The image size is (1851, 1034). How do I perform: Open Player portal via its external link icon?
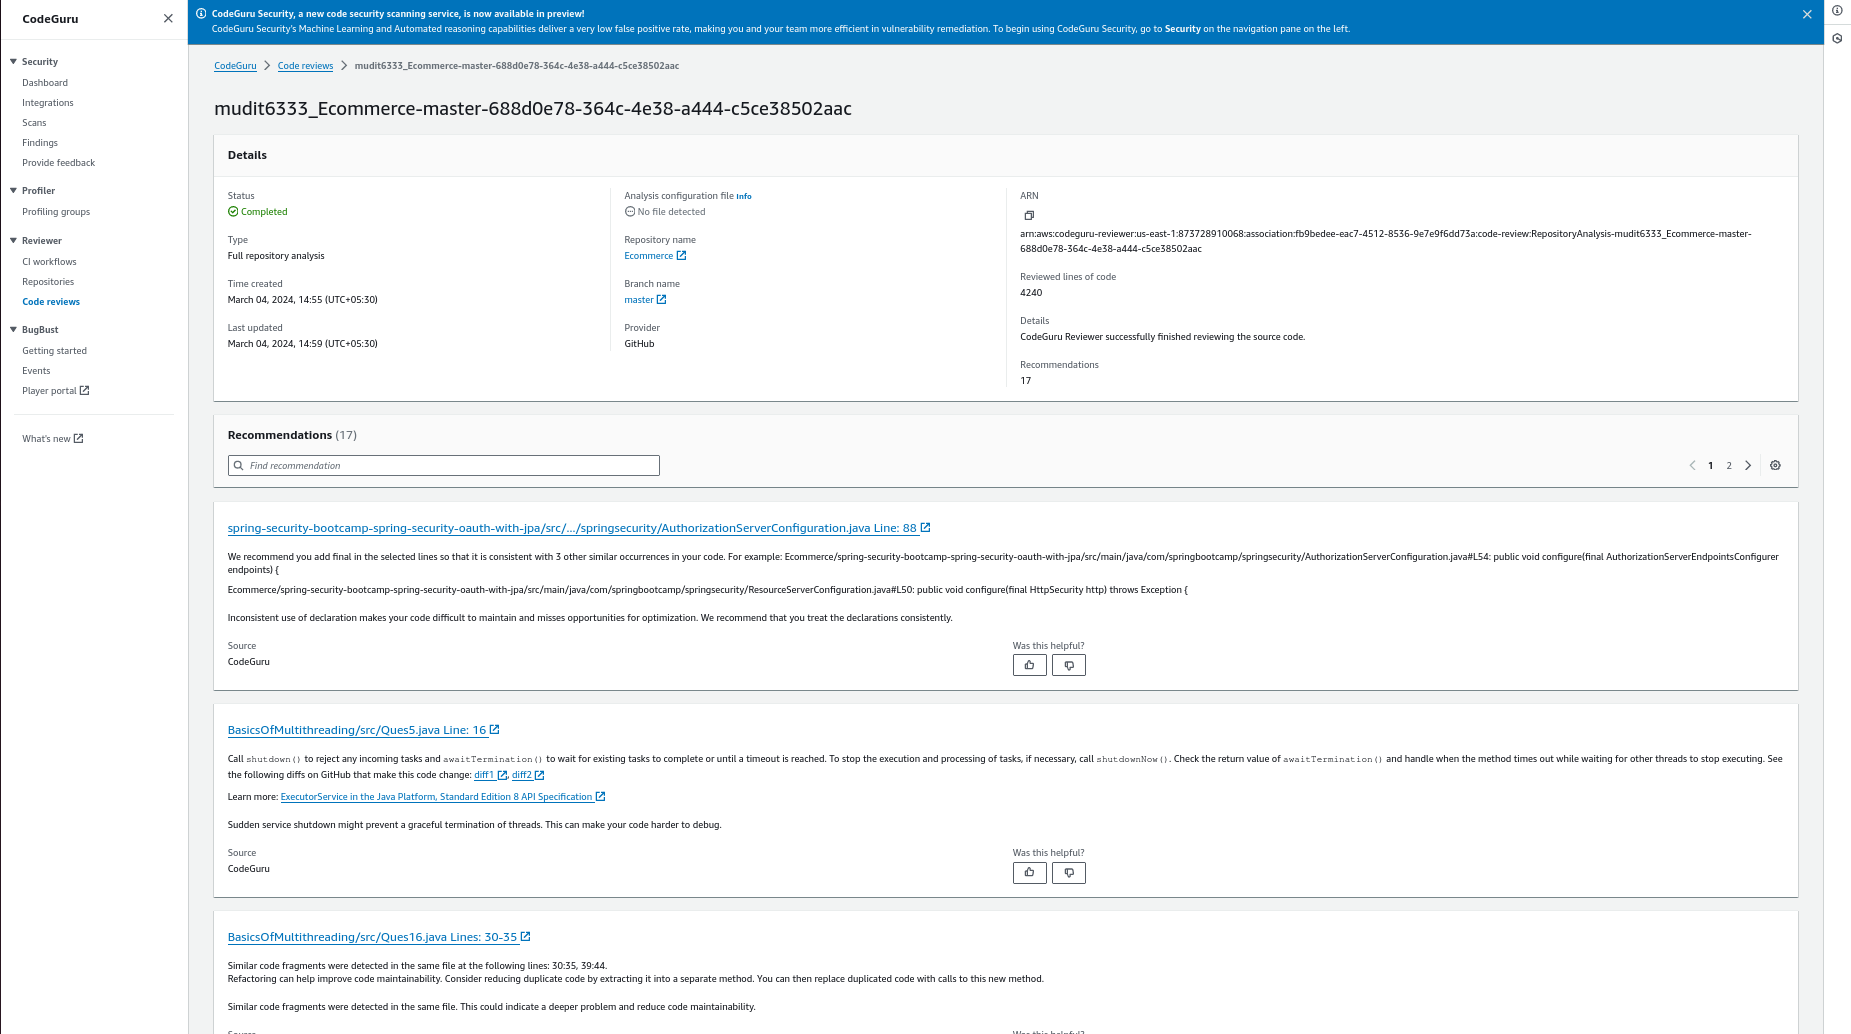coord(85,390)
